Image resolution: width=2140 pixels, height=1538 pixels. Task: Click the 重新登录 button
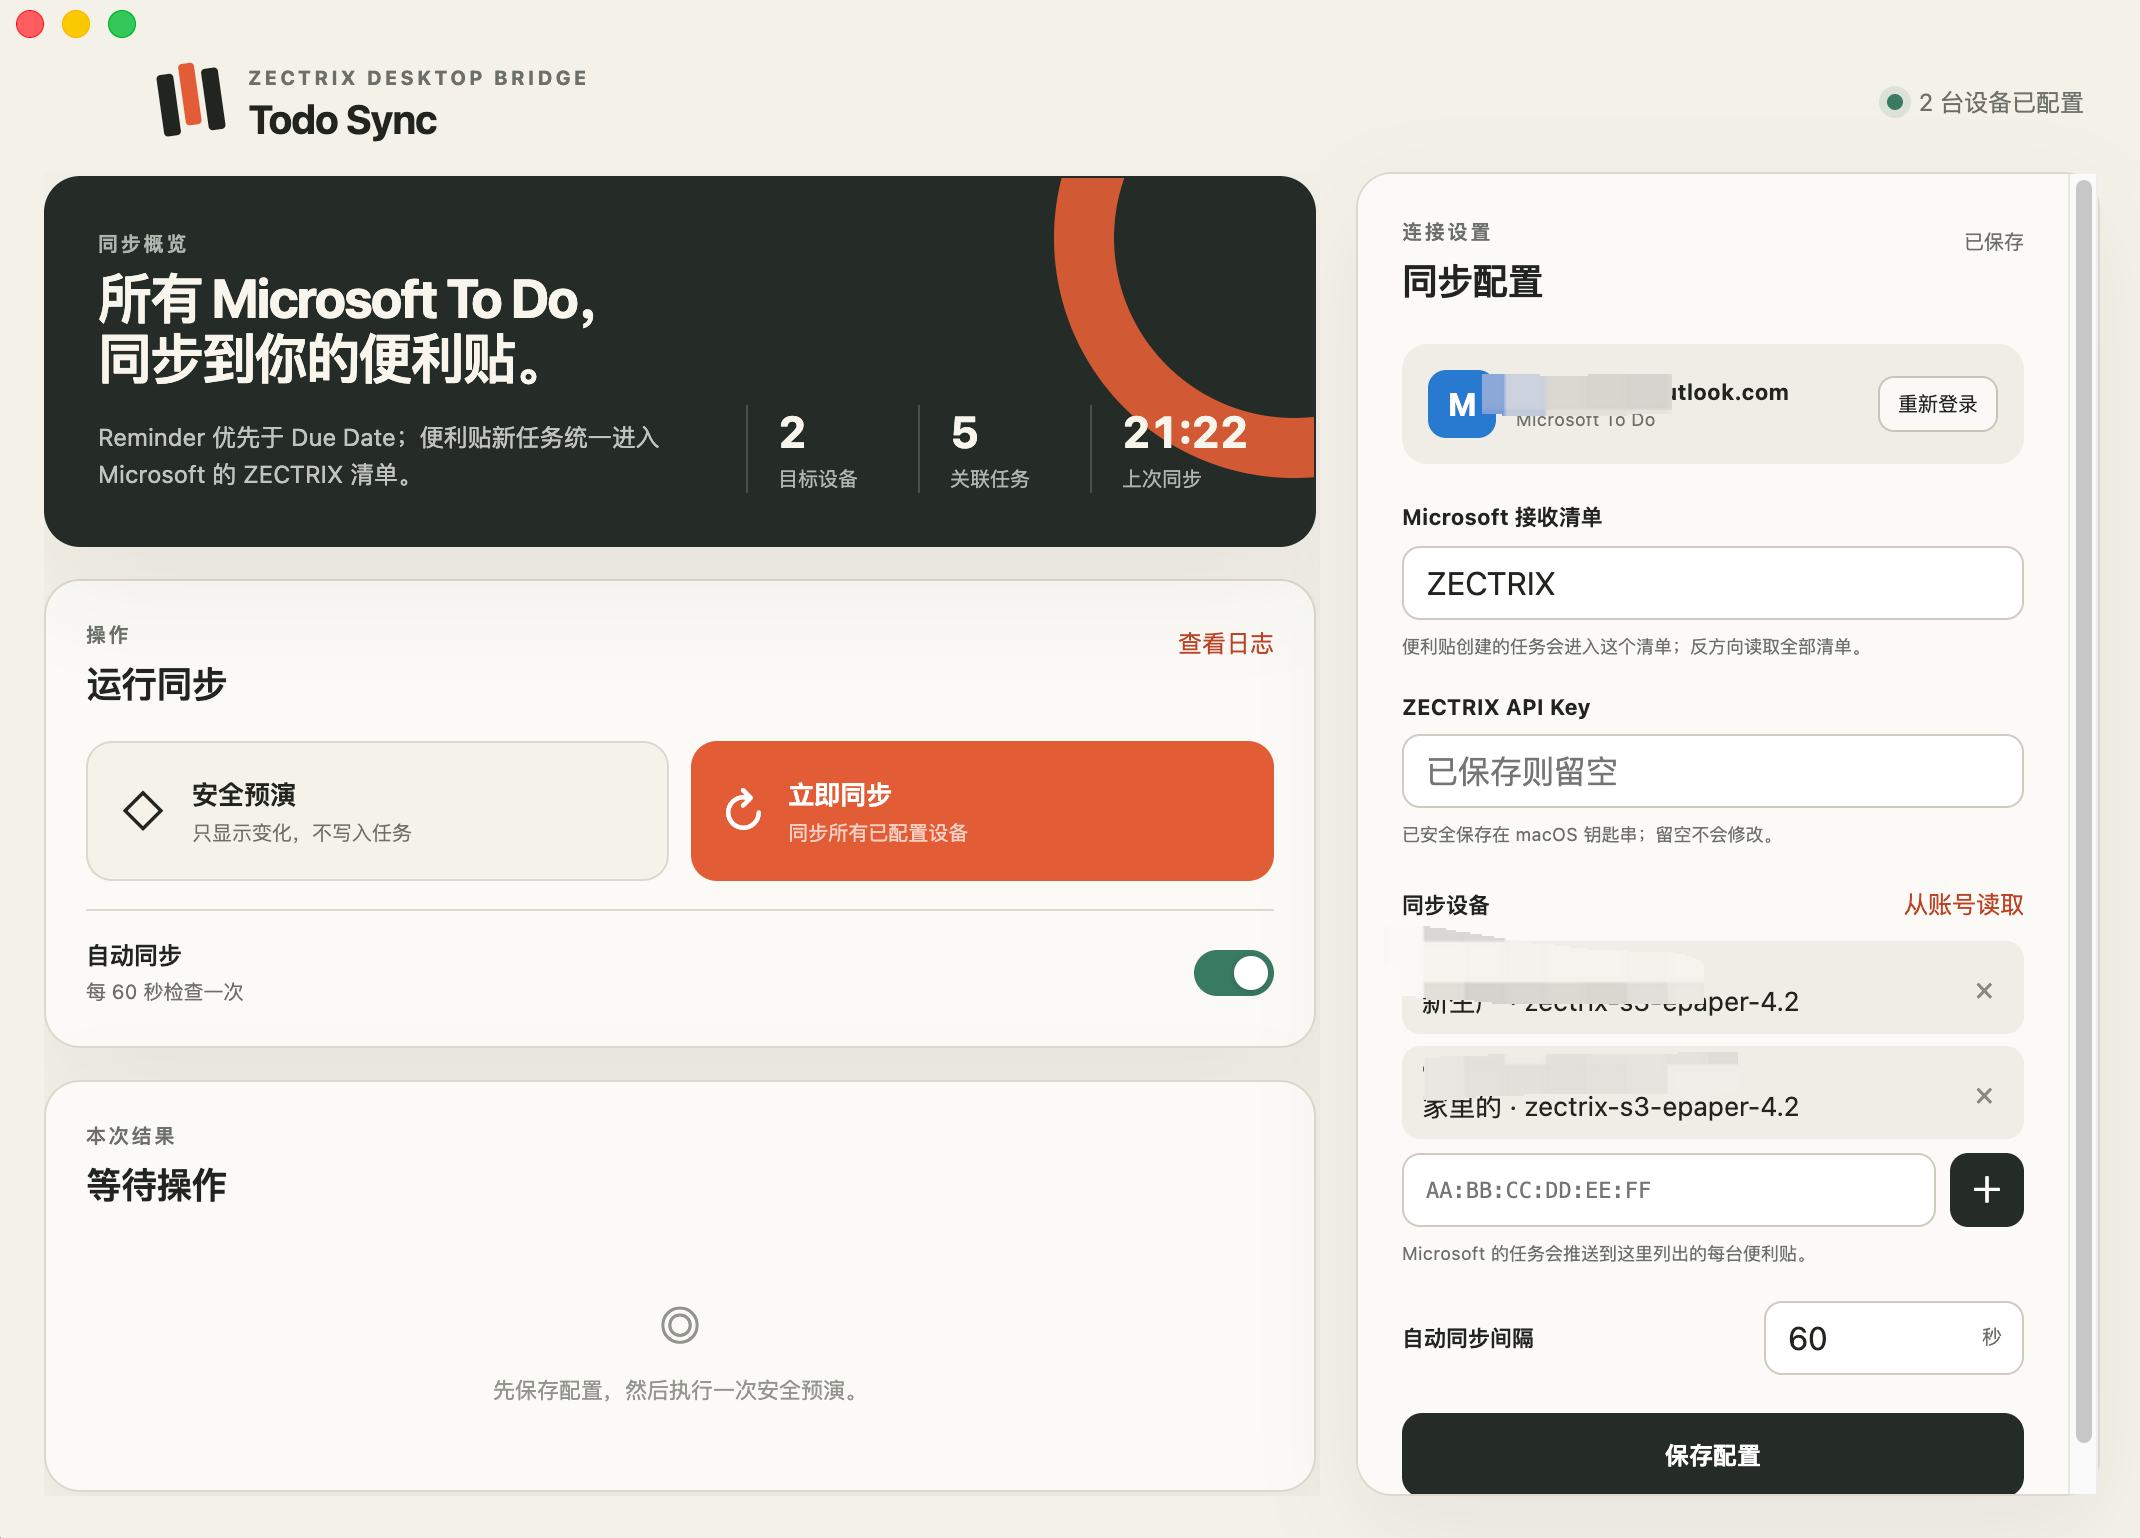click(1938, 404)
